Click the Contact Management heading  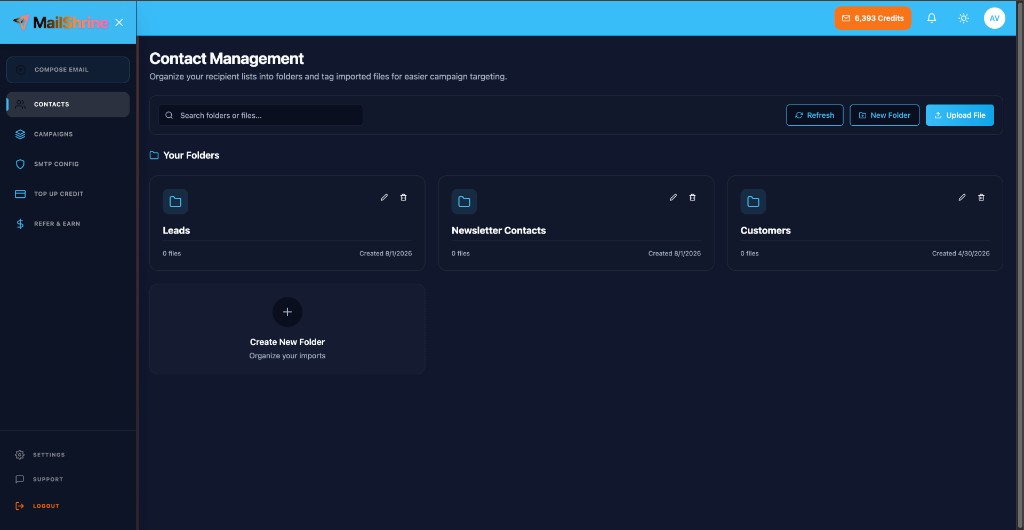coord(227,58)
